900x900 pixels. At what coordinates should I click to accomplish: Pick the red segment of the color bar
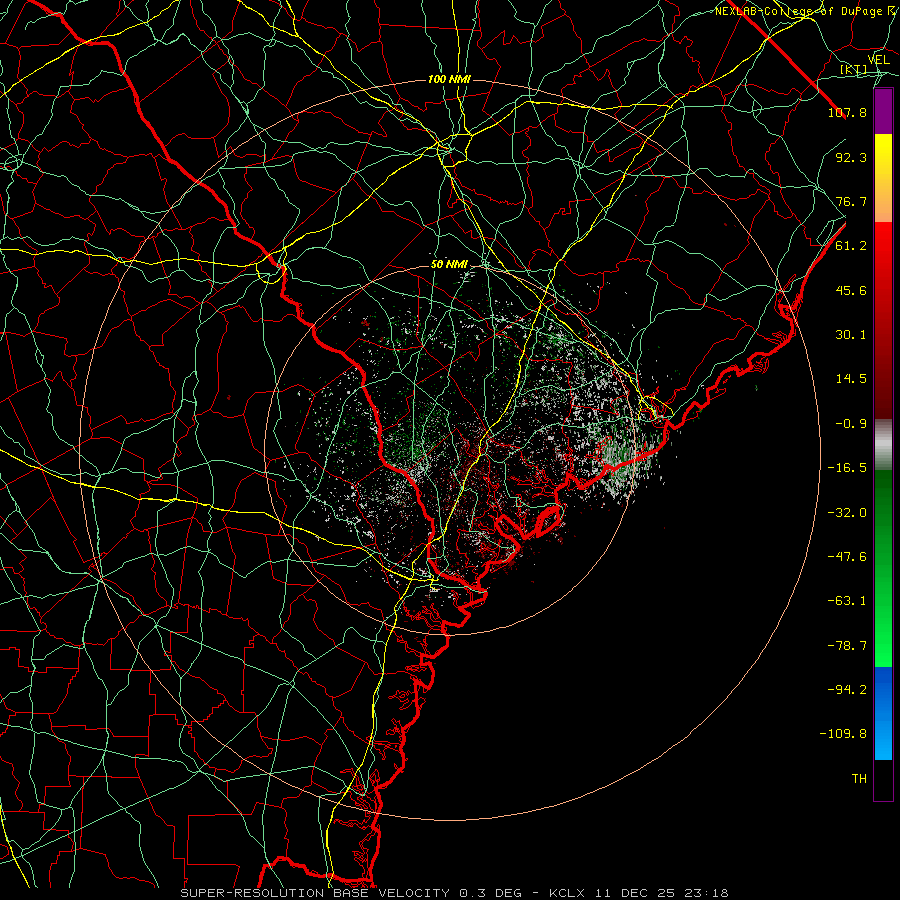[883, 320]
